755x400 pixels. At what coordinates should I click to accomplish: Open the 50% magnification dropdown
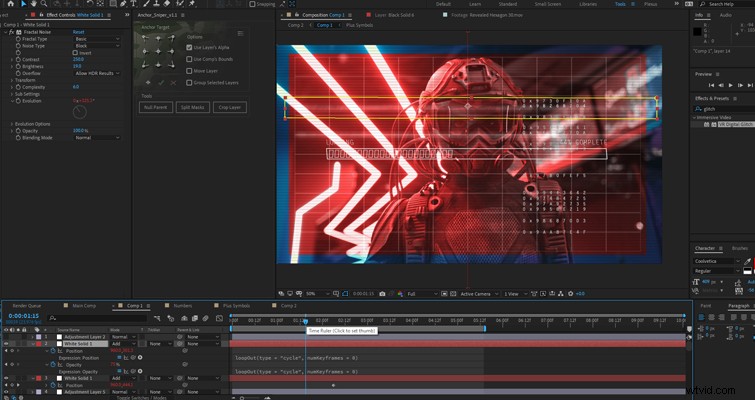click(318, 294)
